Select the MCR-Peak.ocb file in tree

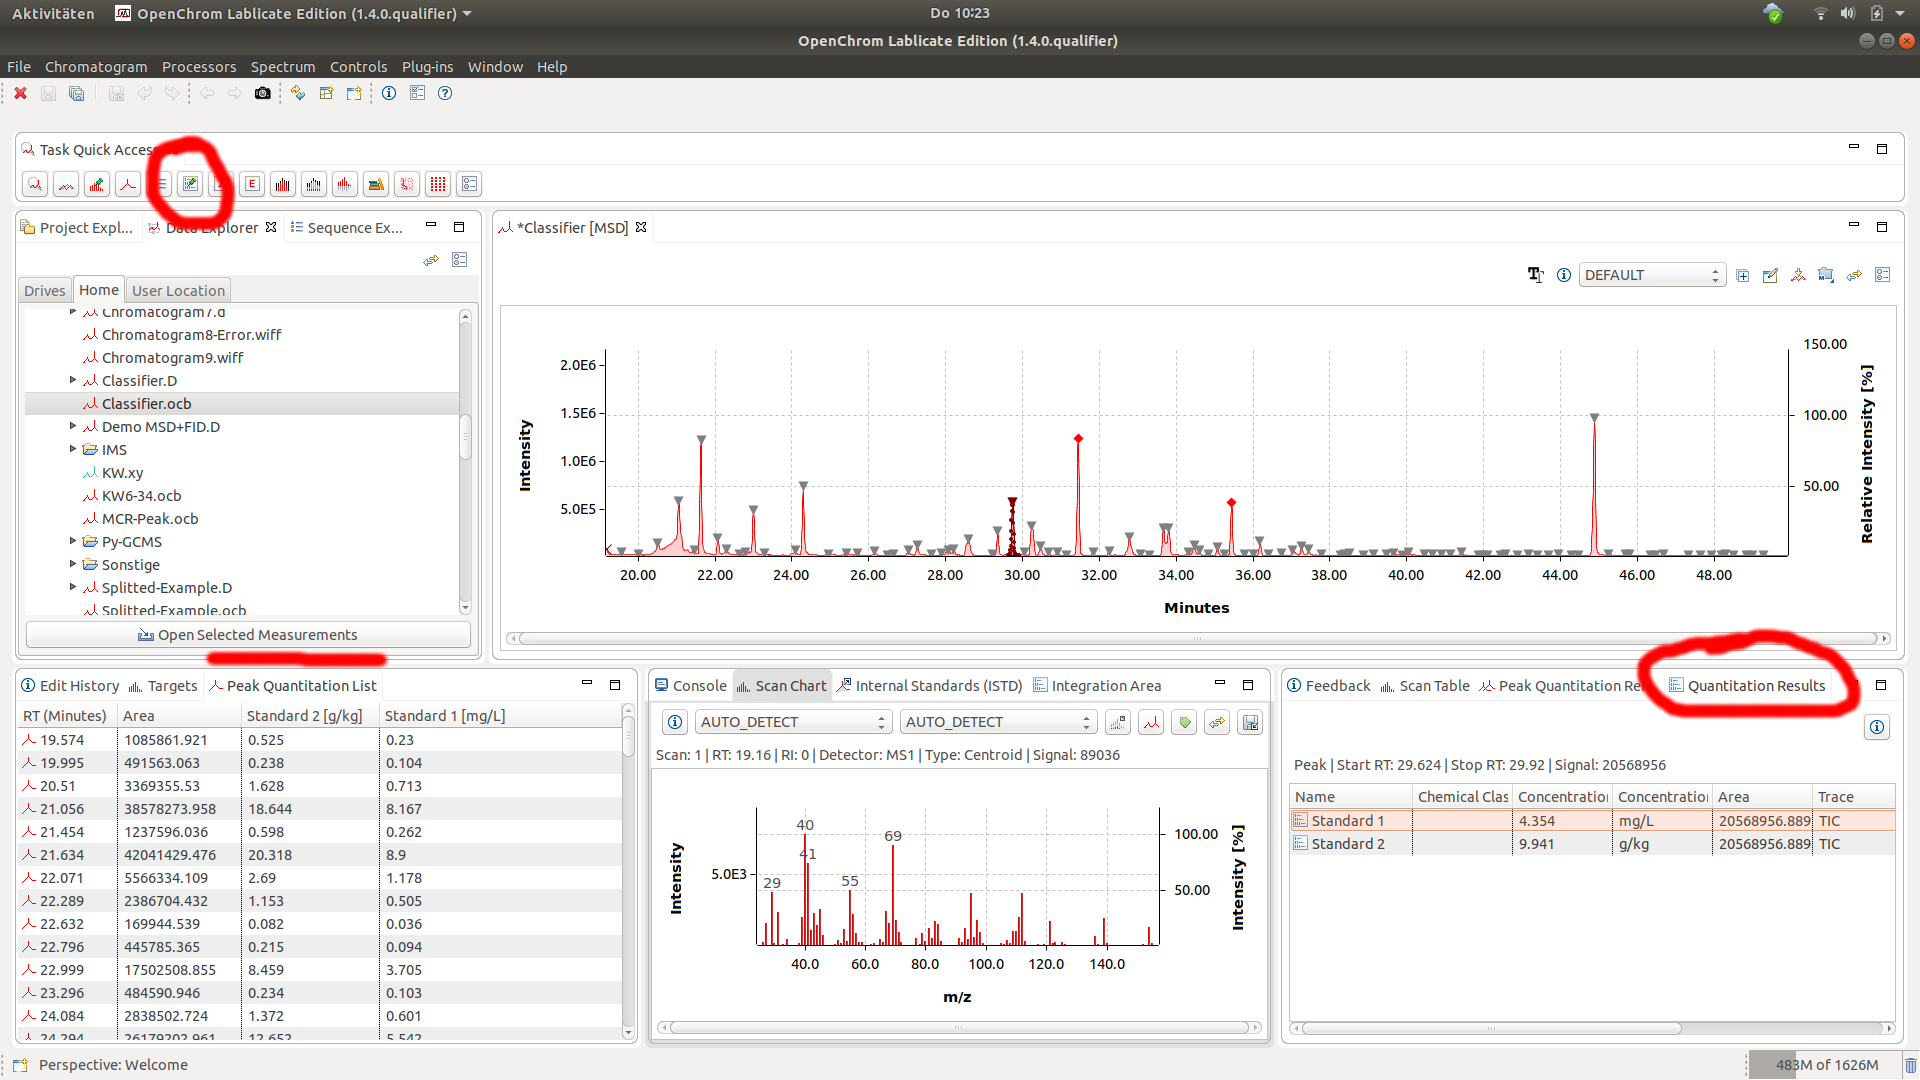click(x=150, y=518)
